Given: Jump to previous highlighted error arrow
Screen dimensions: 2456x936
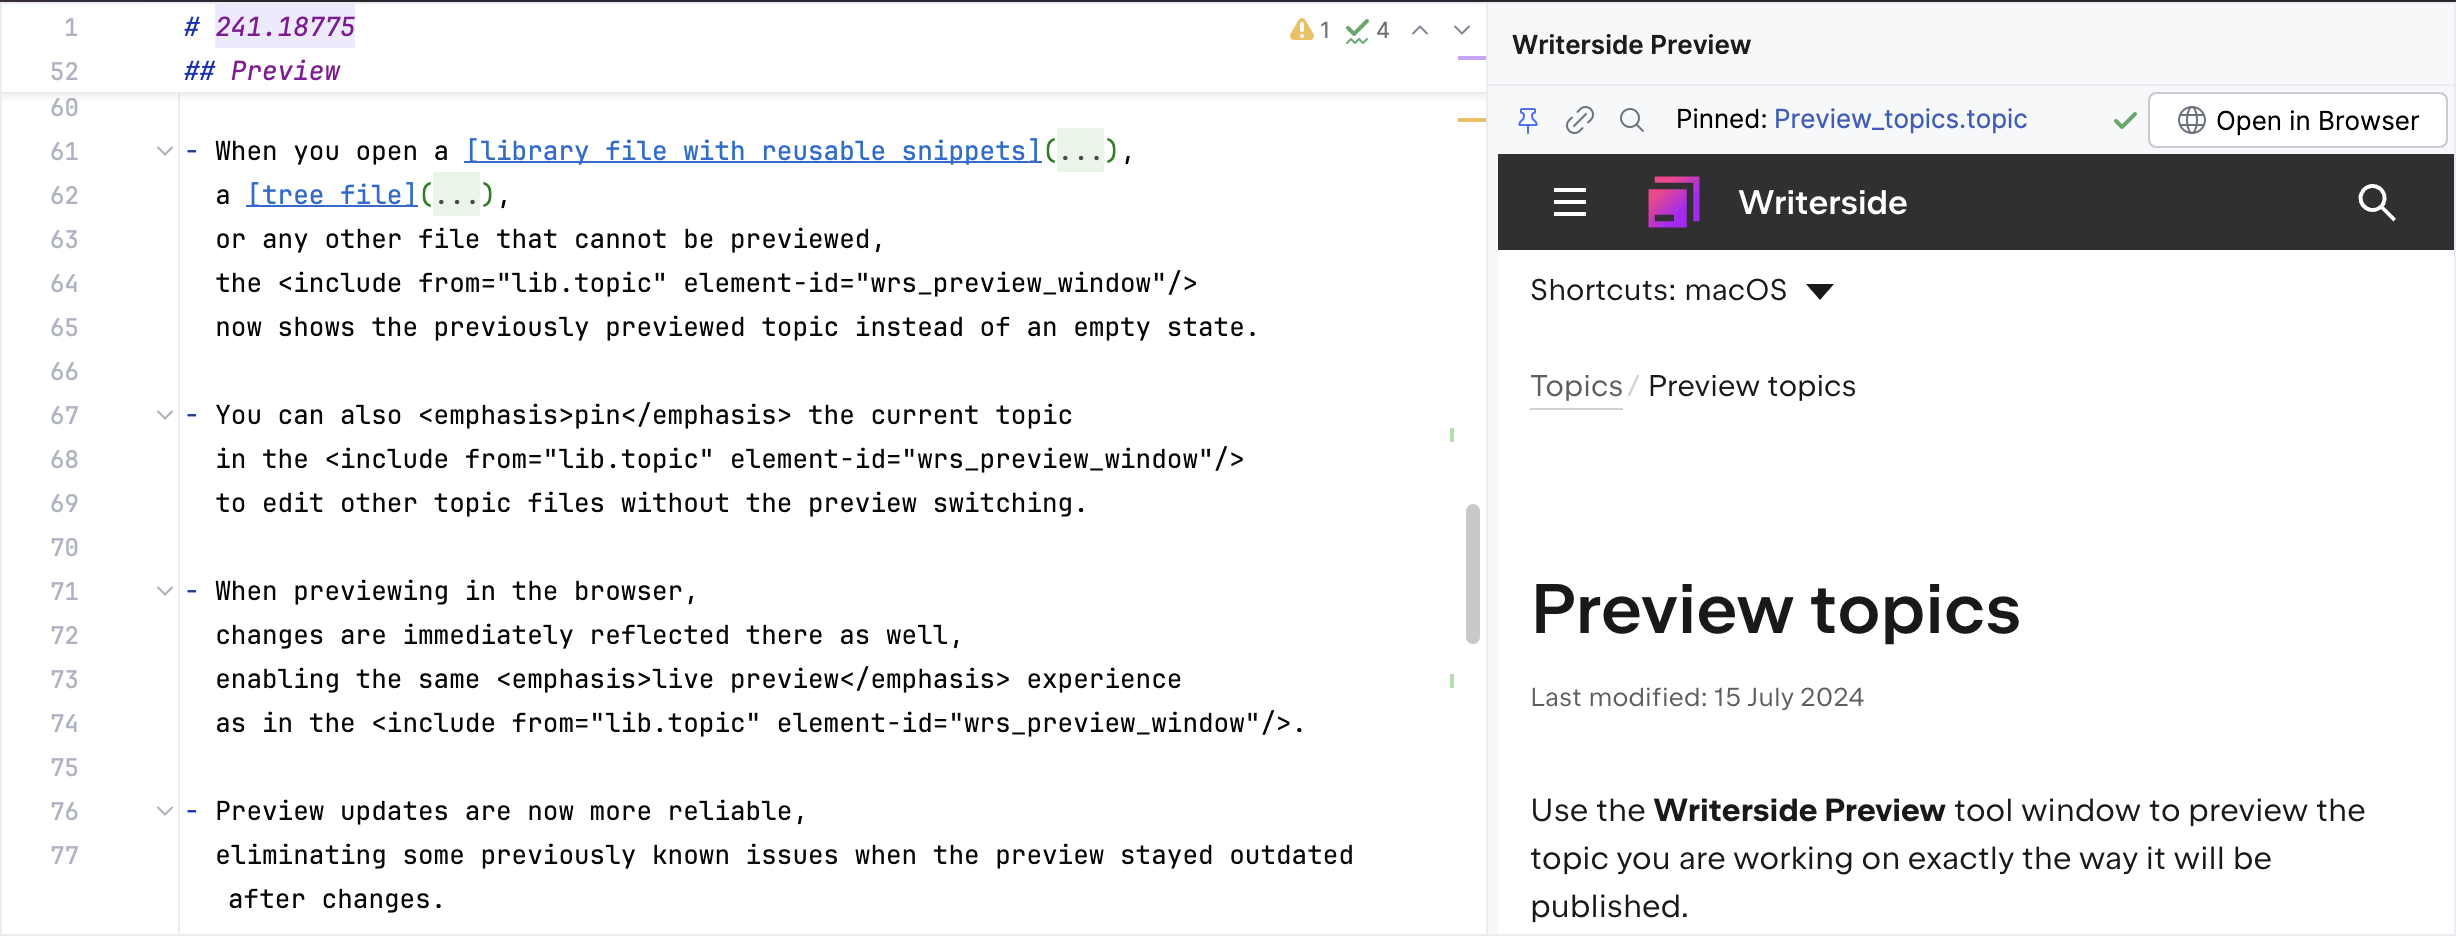Looking at the screenshot, I should tap(1420, 30).
